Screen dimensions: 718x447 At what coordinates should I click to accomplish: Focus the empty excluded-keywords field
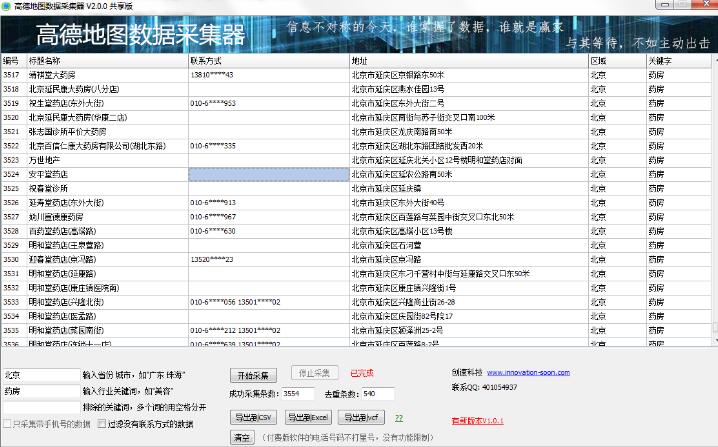coord(42,407)
